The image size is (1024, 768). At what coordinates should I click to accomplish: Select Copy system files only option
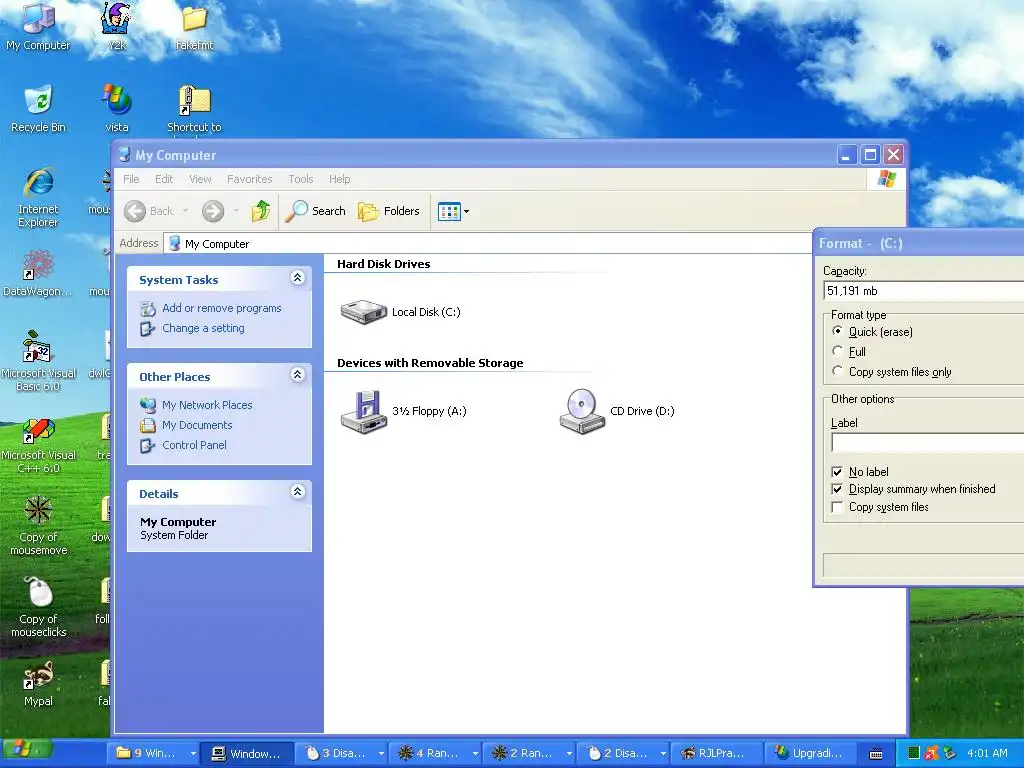coord(837,371)
